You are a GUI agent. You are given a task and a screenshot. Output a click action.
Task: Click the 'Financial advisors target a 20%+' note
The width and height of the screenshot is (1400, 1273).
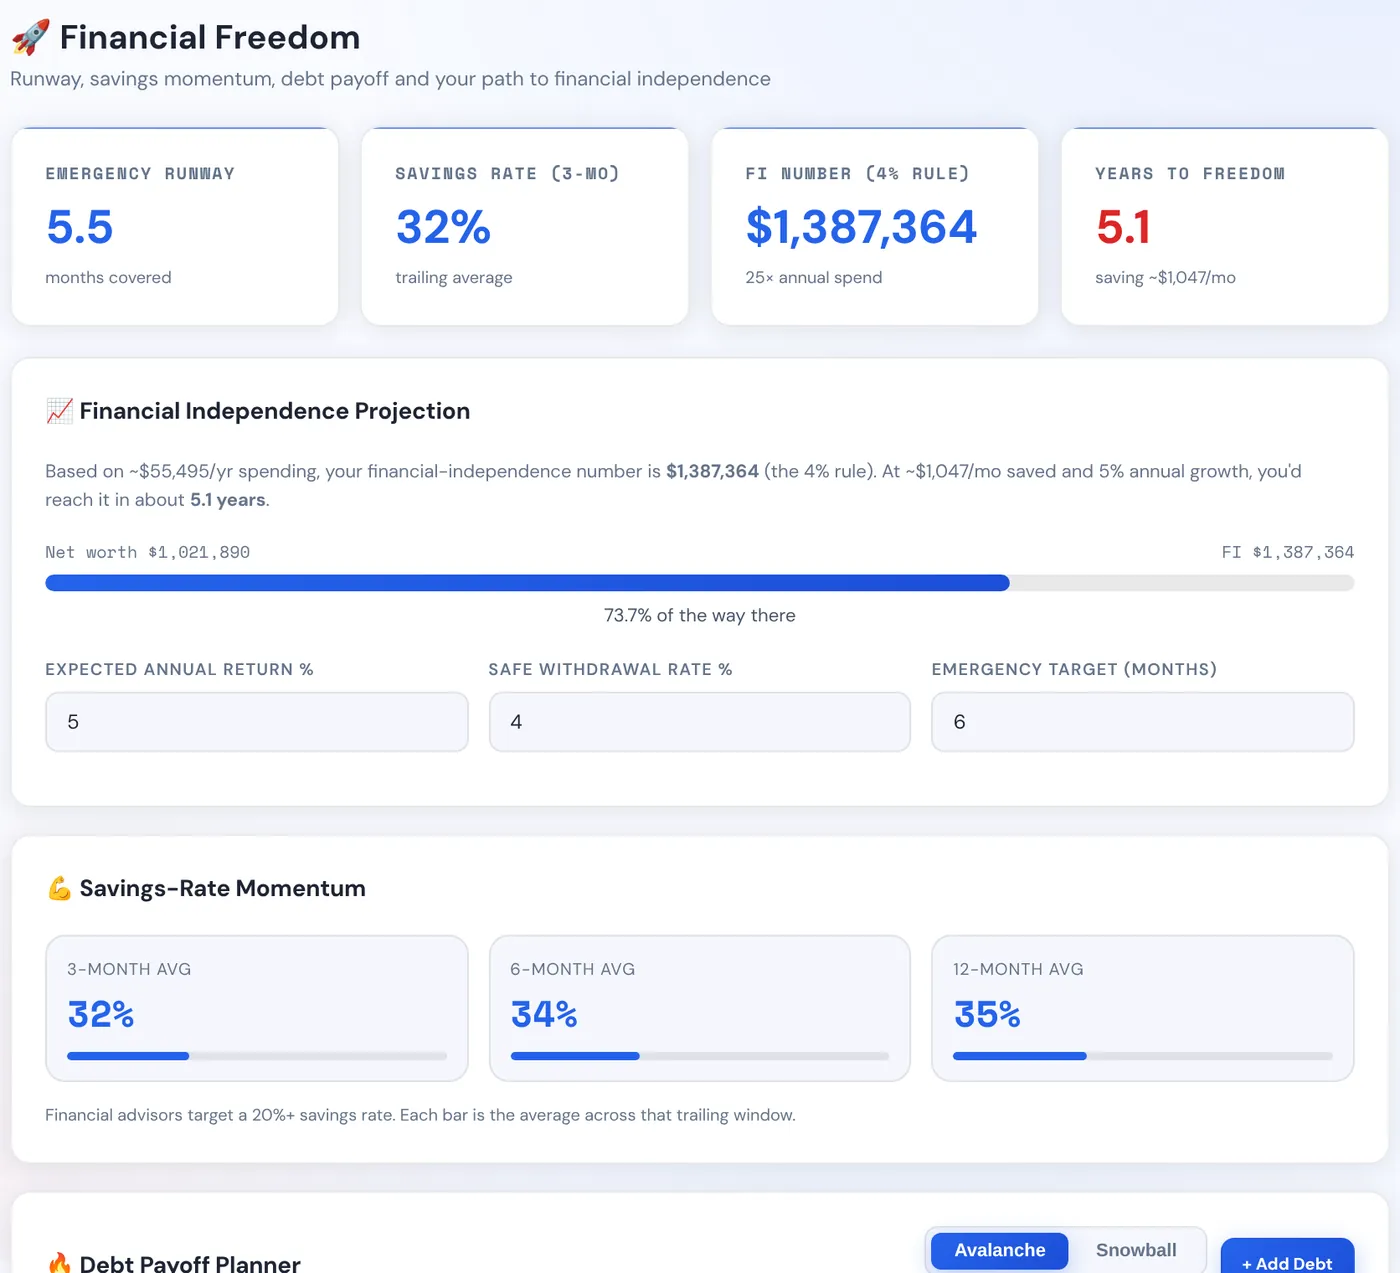click(x=420, y=1115)
